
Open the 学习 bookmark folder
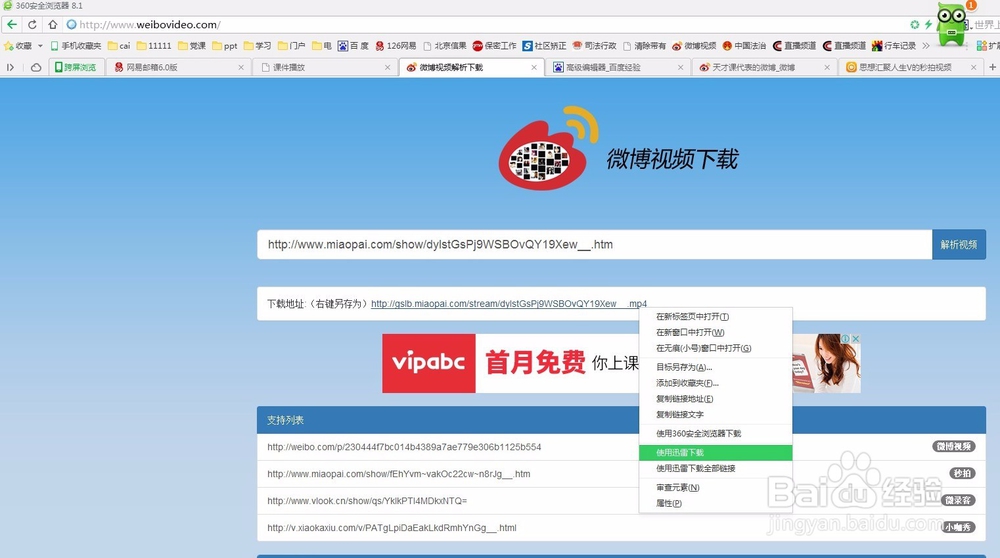click(258, 46)
